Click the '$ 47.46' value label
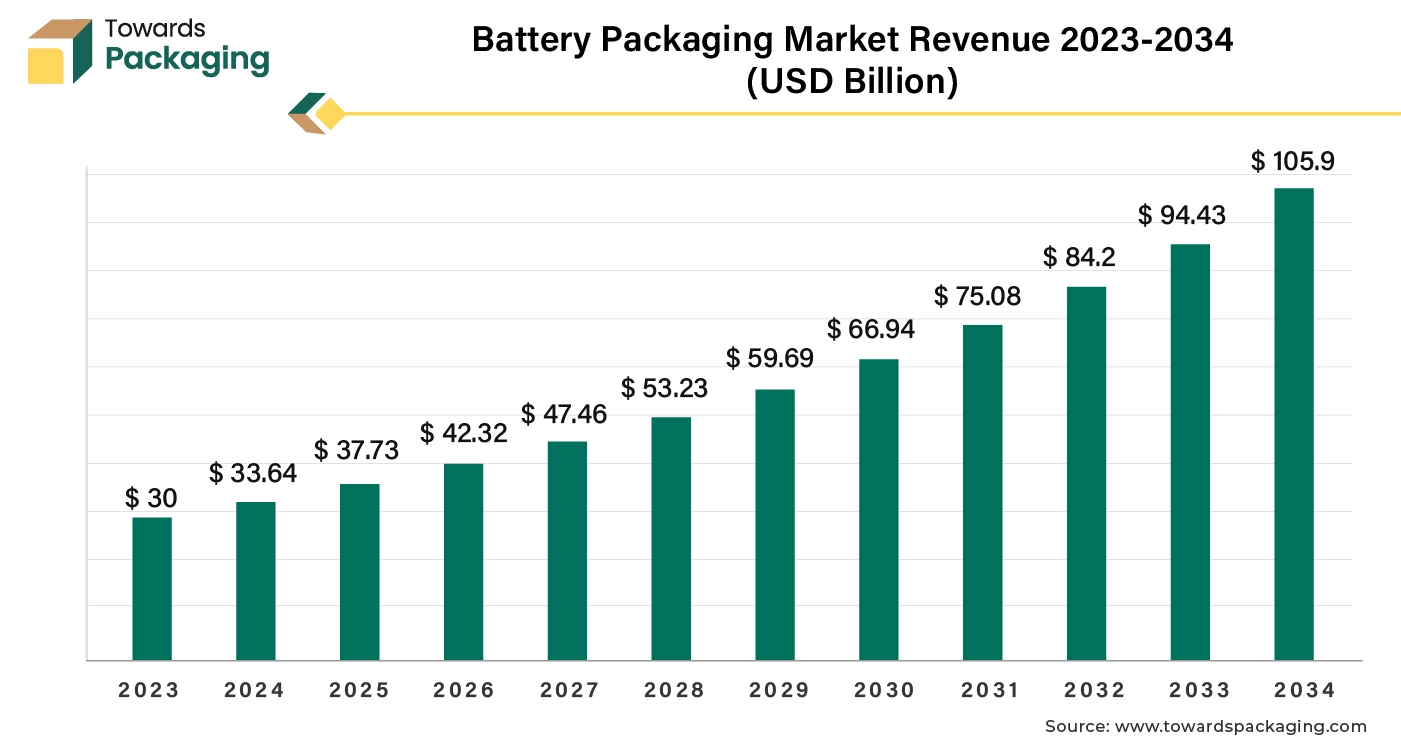 tap(564, 414)
